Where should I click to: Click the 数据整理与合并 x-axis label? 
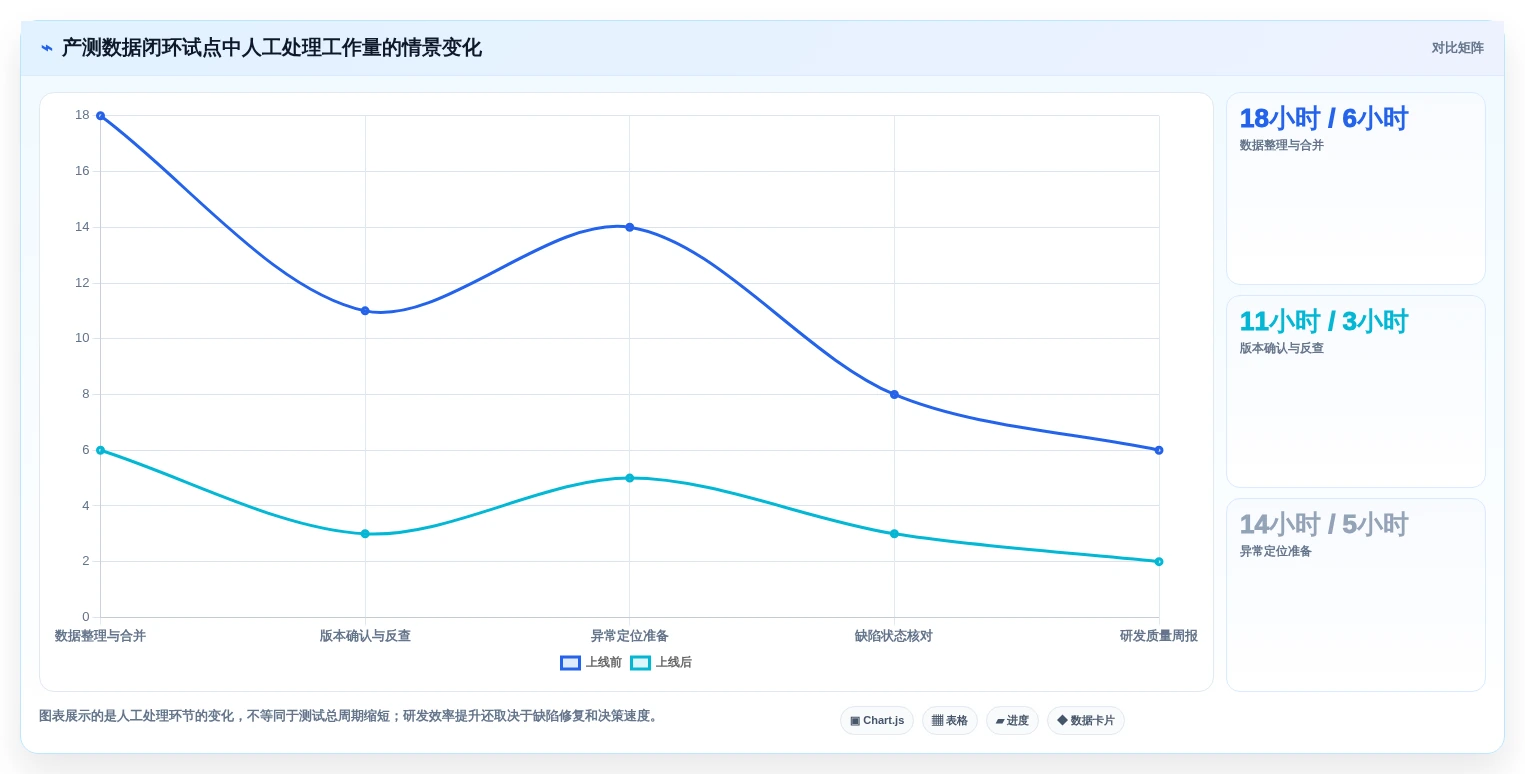100,636
